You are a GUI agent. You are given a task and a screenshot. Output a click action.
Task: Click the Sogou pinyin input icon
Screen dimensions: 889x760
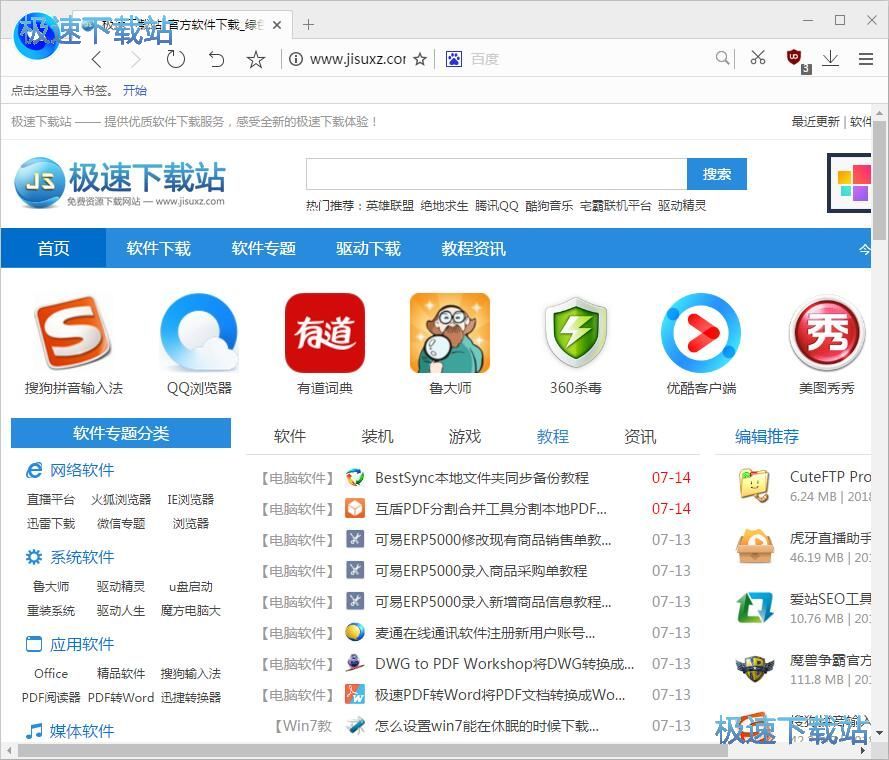[x=73, y=333]
